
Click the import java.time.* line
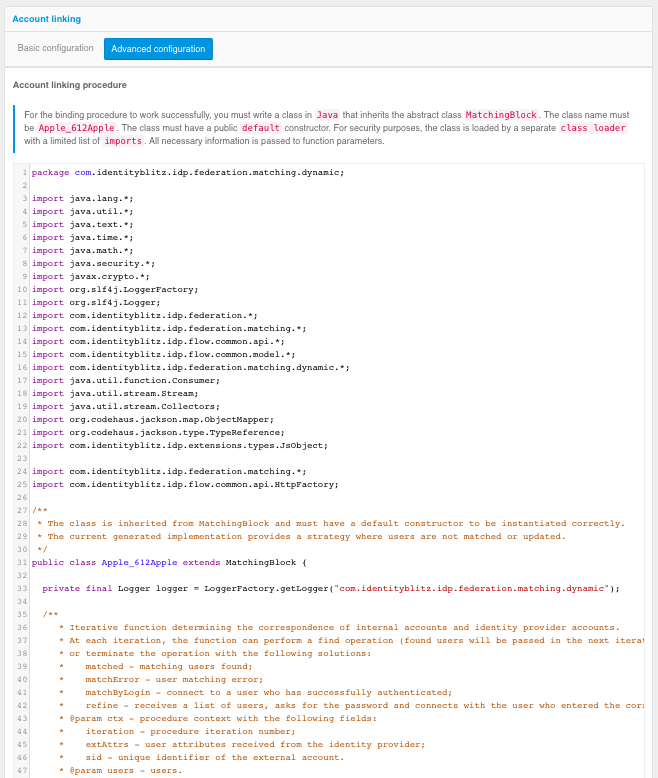(x=83, y=237)
